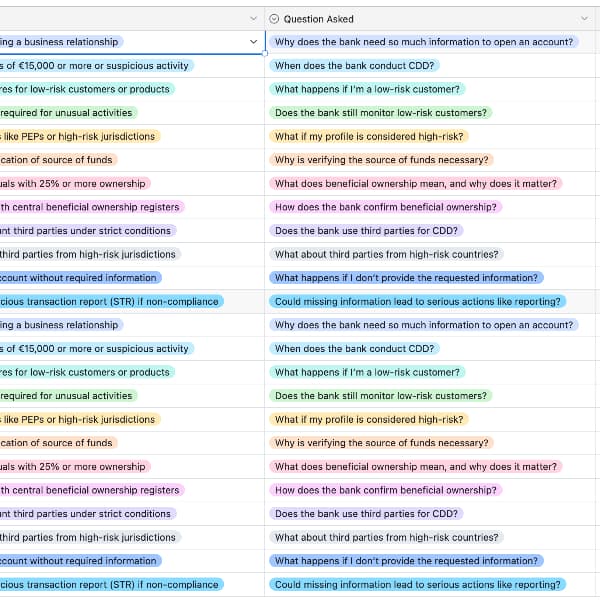Select the second 'Why is verifying the source of funds necessary?' tag

tap(382, 443)
